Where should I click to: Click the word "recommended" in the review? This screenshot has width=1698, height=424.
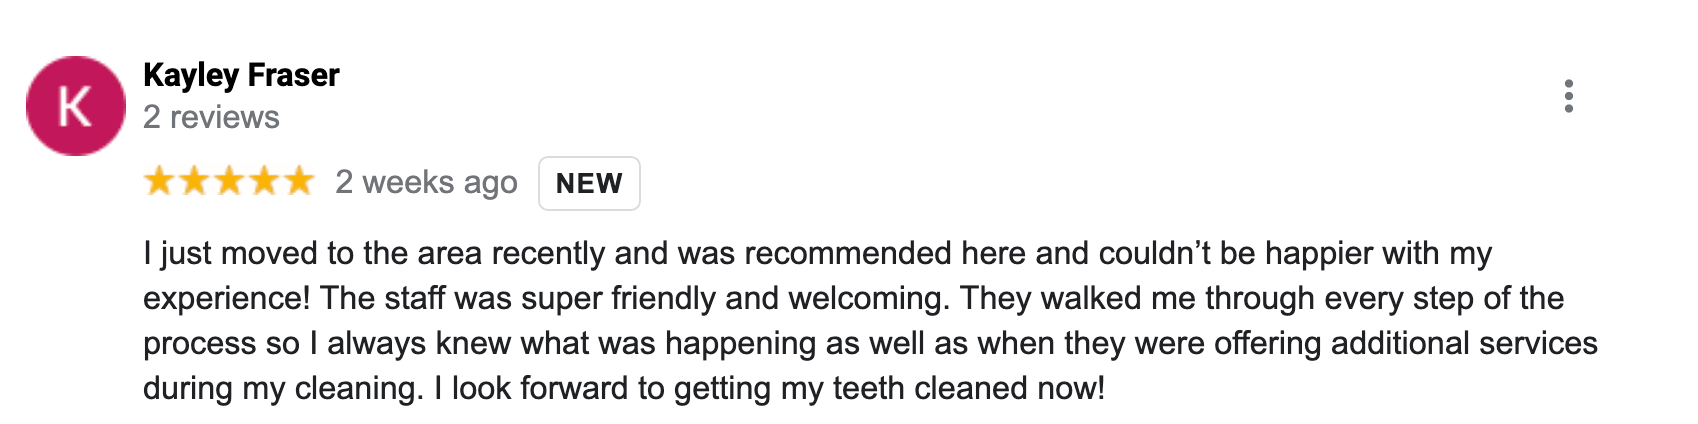848,254
